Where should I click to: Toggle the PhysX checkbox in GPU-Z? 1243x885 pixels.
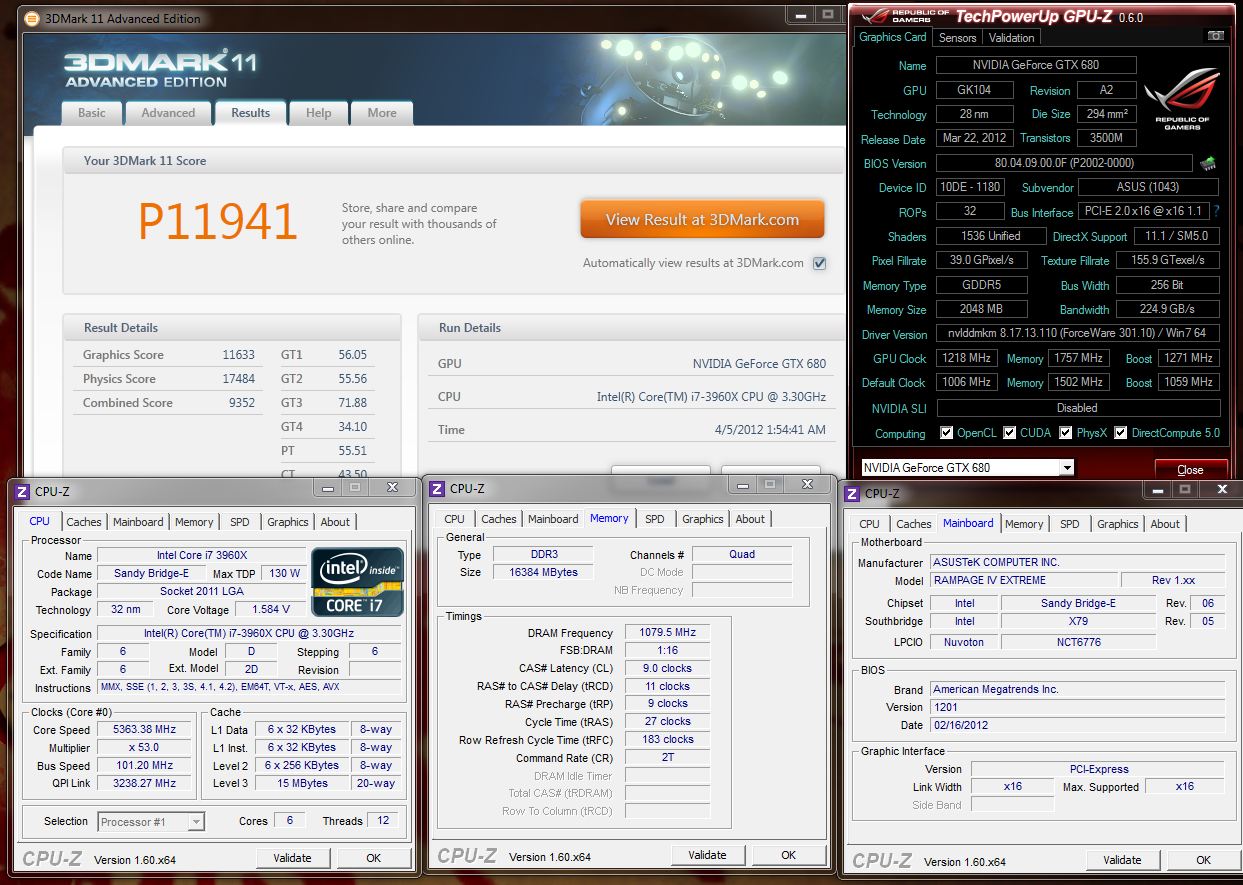pos(1066,433)
